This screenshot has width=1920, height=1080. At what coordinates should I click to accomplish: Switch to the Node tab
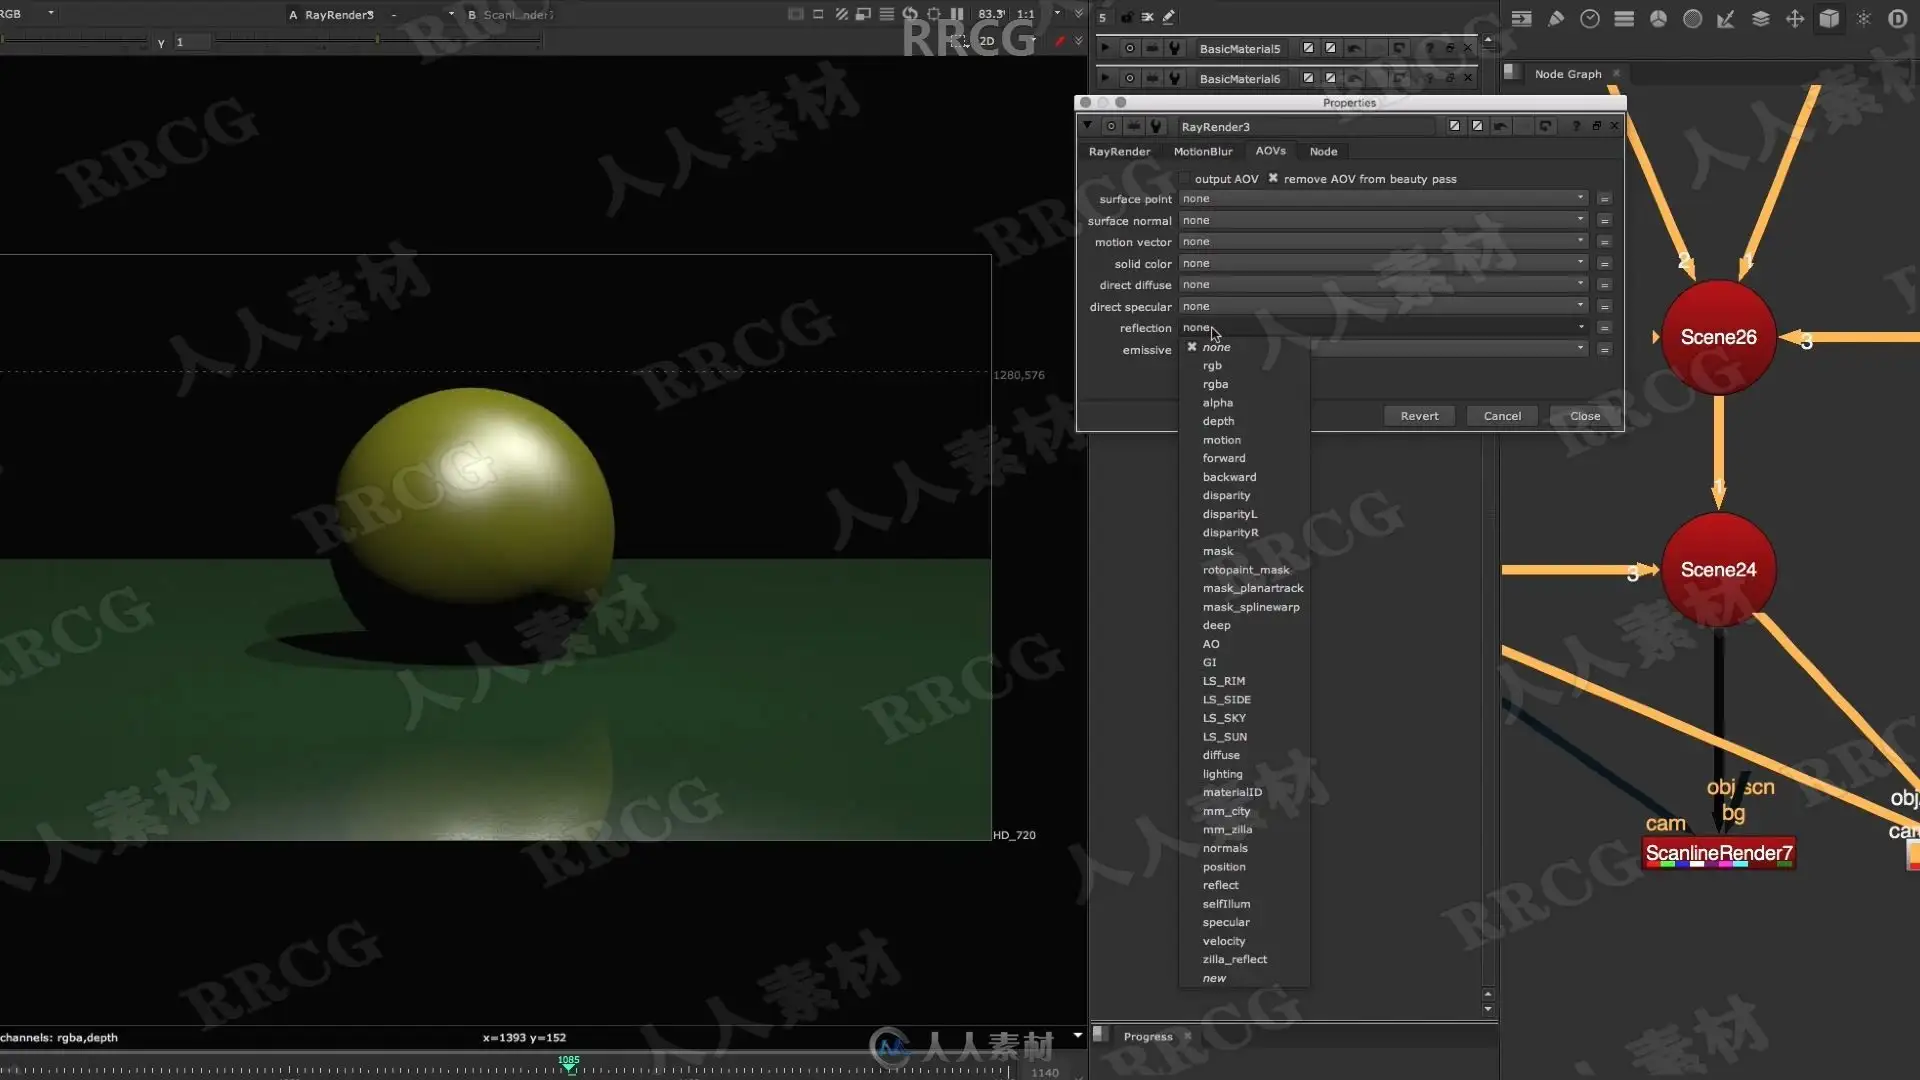click(1323, 151)
